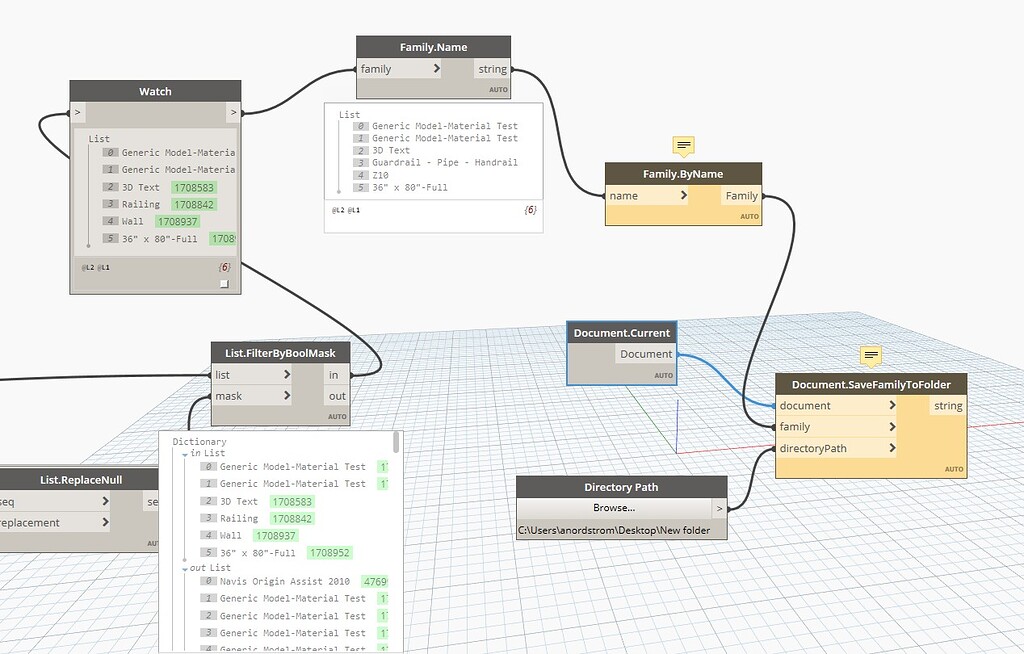
Task: Click the string output port on Document.SaveFamilyToFolder
Action: (x=951, y=405)
